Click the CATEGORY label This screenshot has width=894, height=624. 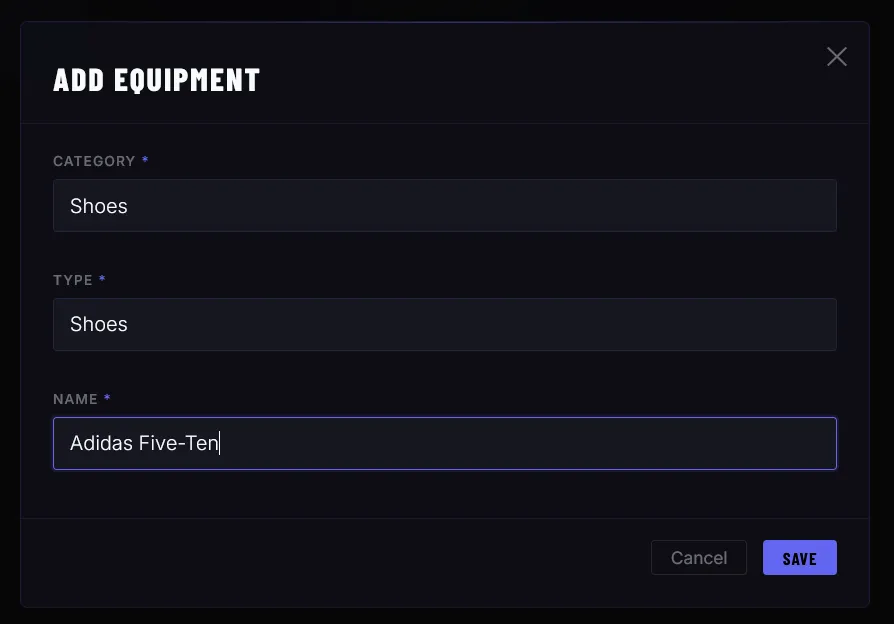[x=92, y=161]
